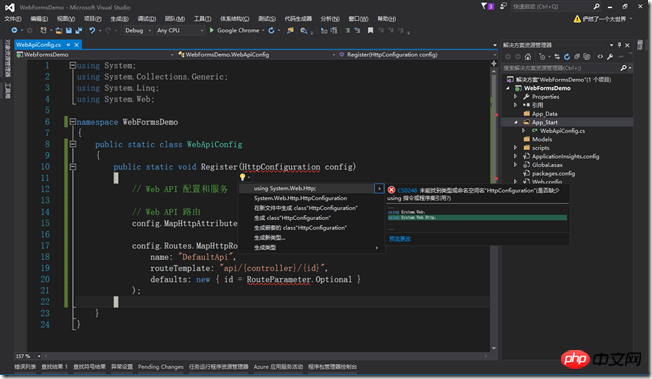
Task: Open the Pending Changes bottom tab
Action: tap(161, 367)
